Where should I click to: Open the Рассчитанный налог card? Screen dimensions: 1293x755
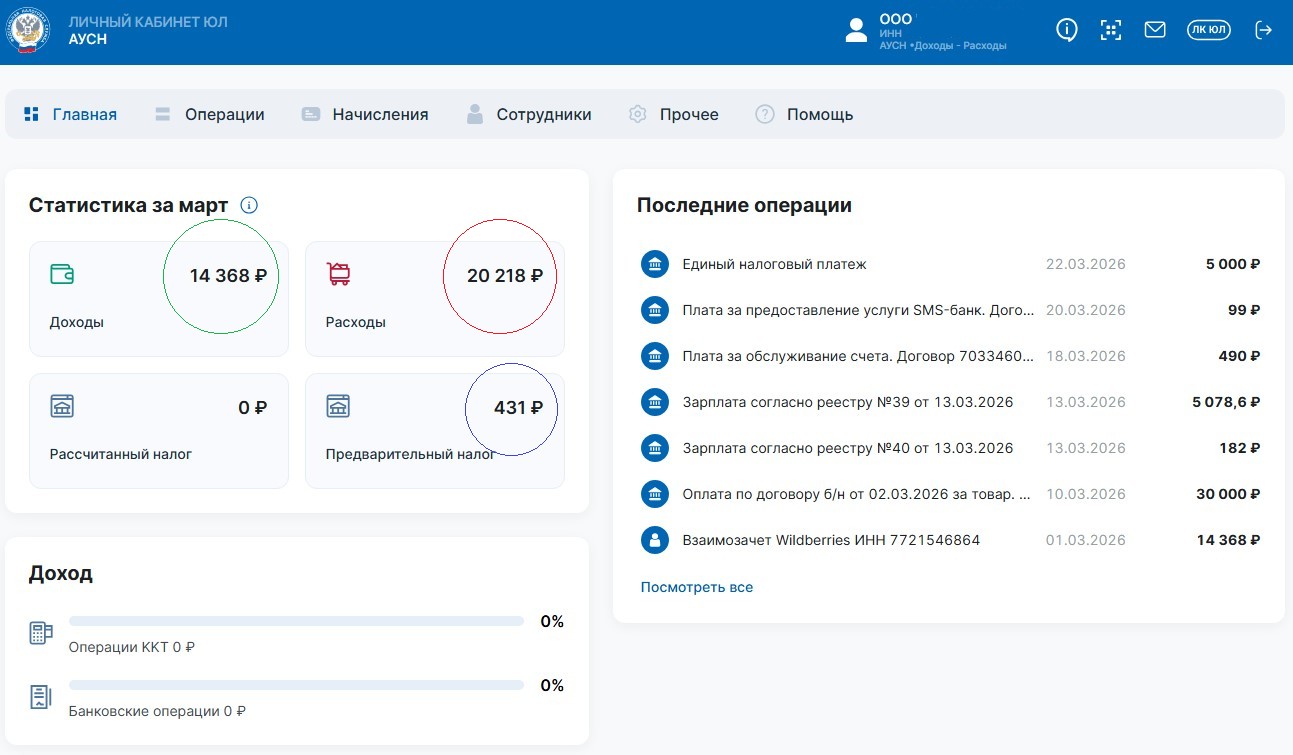[x=159, y=431]
